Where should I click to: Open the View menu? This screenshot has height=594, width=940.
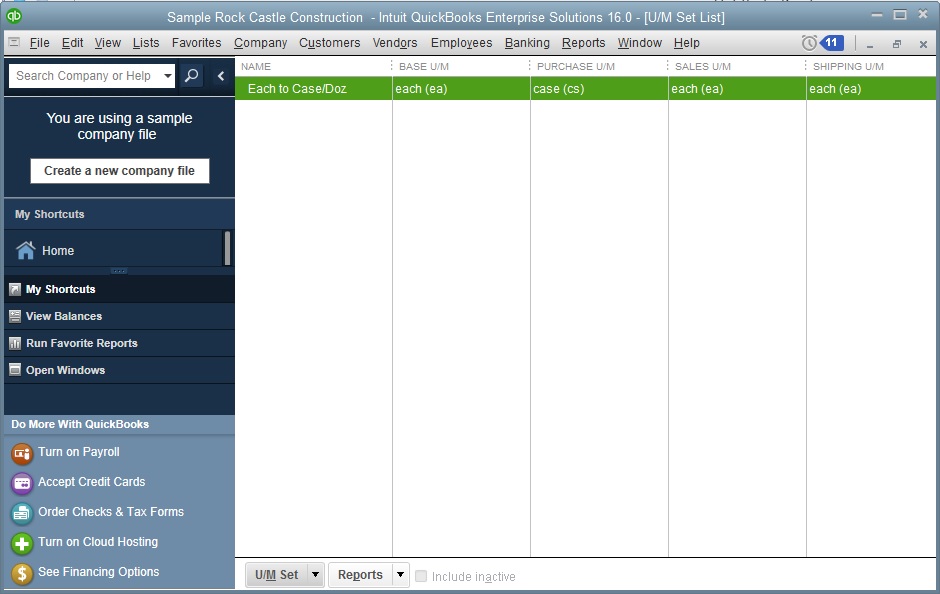click(x=108, y=43)
